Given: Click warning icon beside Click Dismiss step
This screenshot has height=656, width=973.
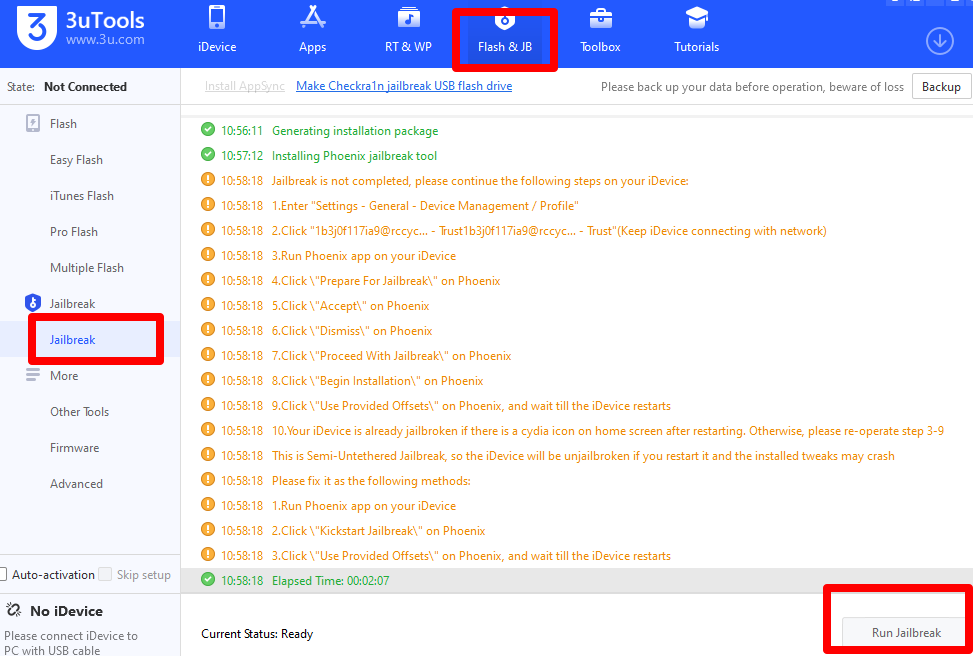Looking at the screenshot, I should pos(208,330).
